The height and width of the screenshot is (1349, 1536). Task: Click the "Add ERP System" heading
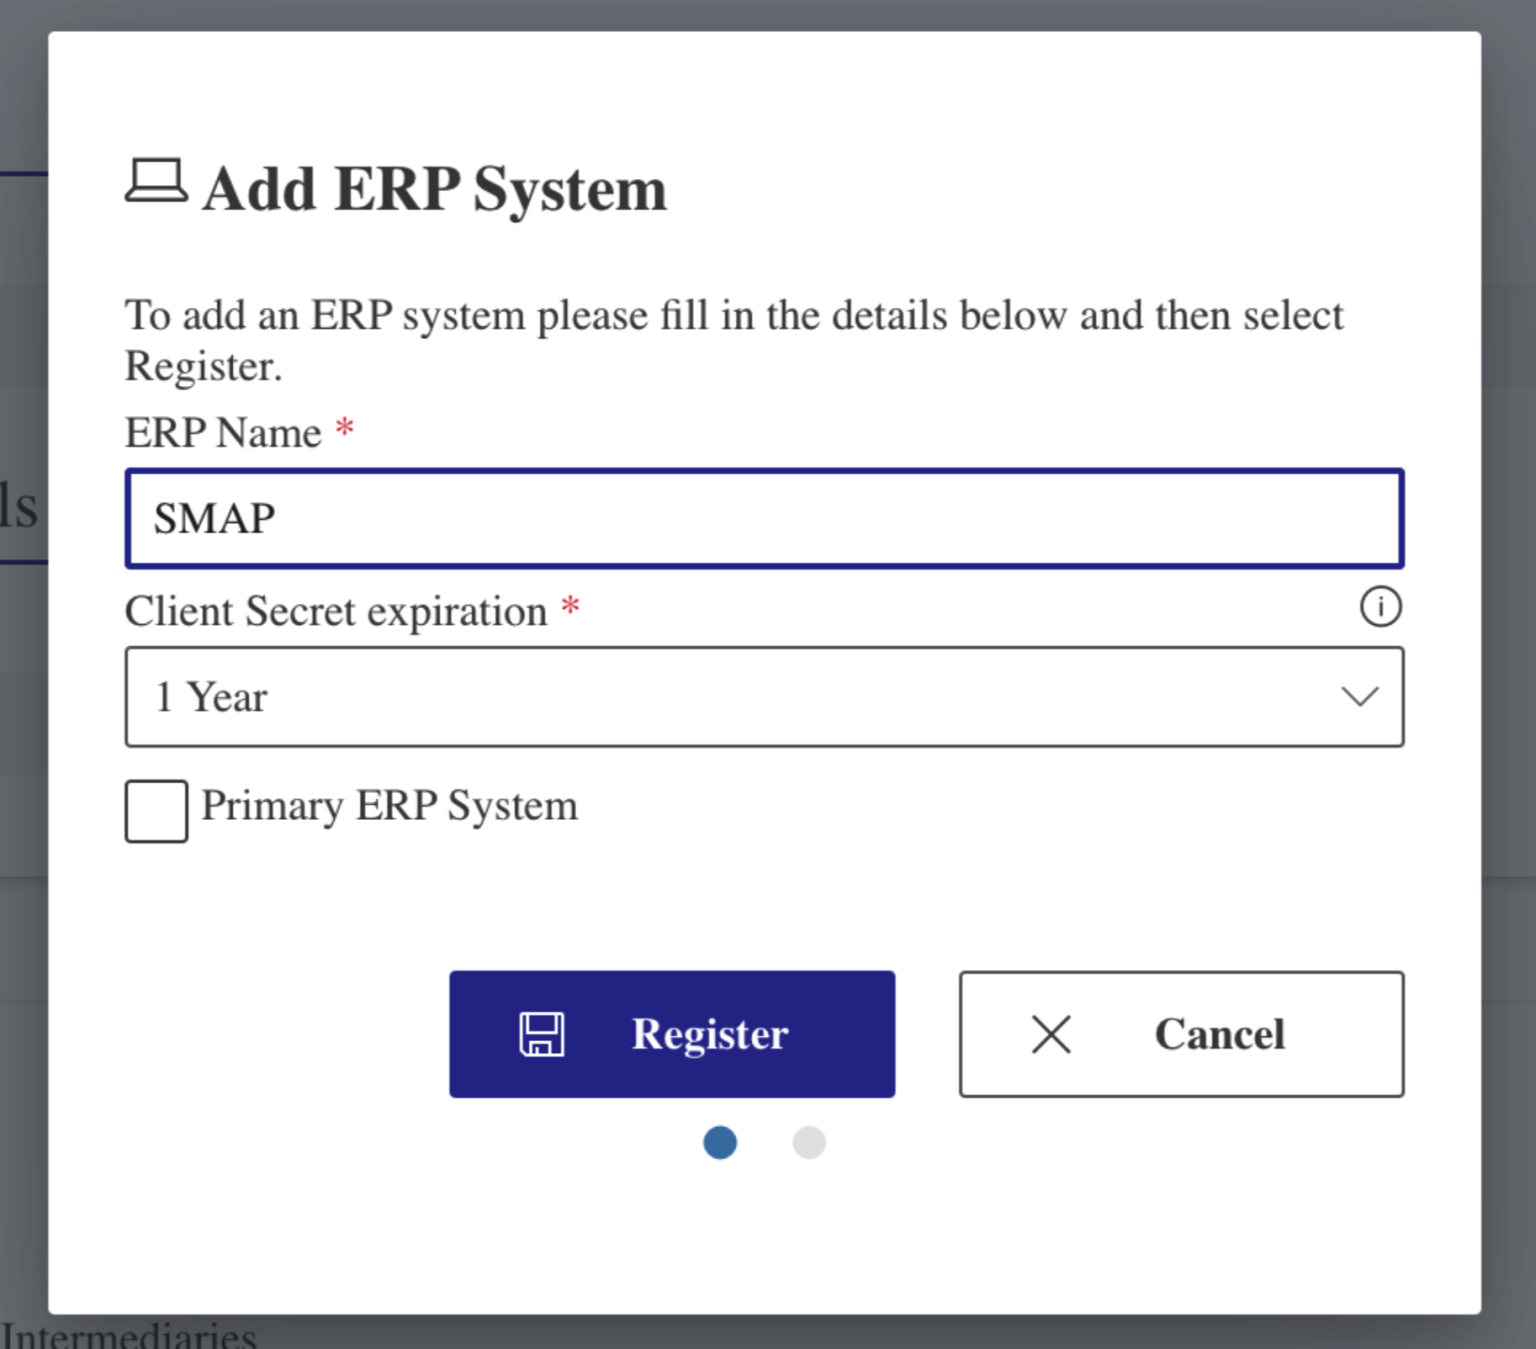coord(434,188)
